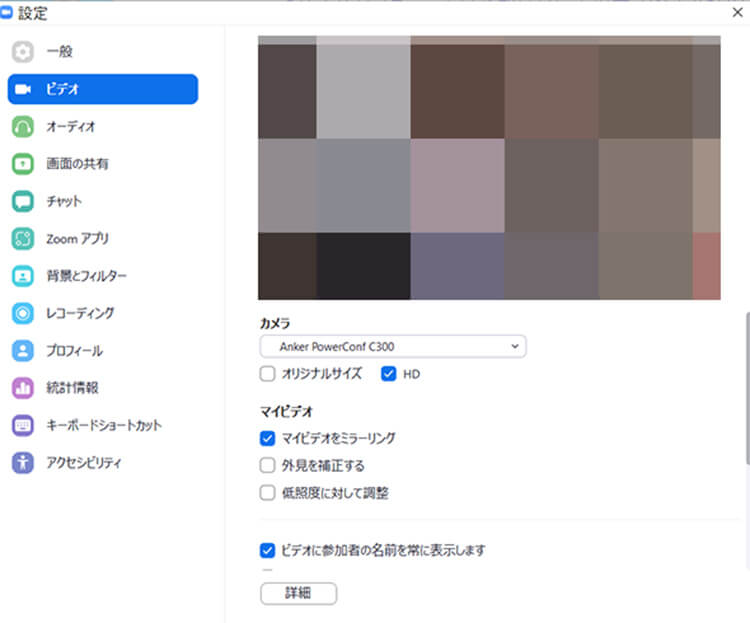The height and width of the screenshot is (623, 750).
Task: Uncheck the HD checkbox
Action: tap(389, 374)
